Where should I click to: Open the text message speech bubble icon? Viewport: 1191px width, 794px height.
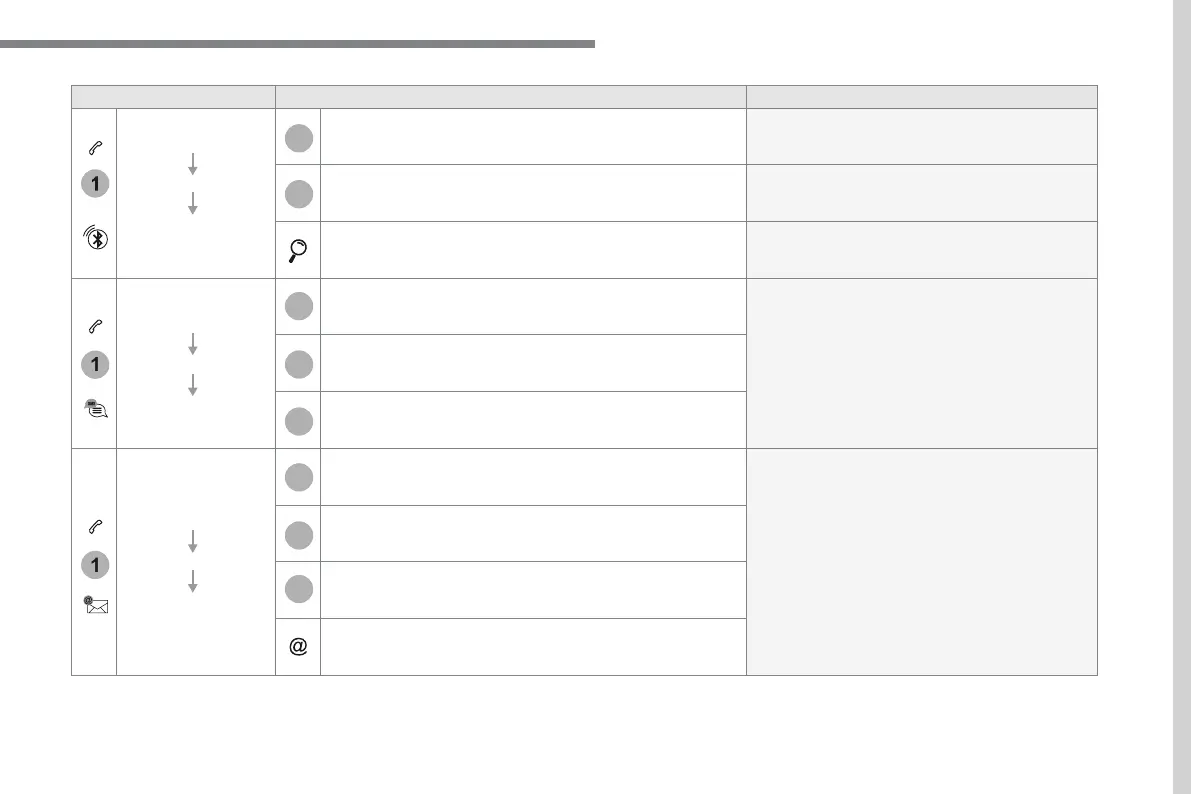tap(94, 408)
